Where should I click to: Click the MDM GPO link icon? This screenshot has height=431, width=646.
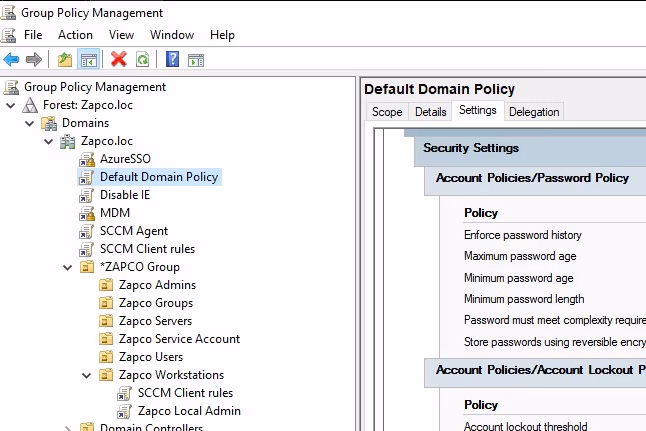[87, 213]
